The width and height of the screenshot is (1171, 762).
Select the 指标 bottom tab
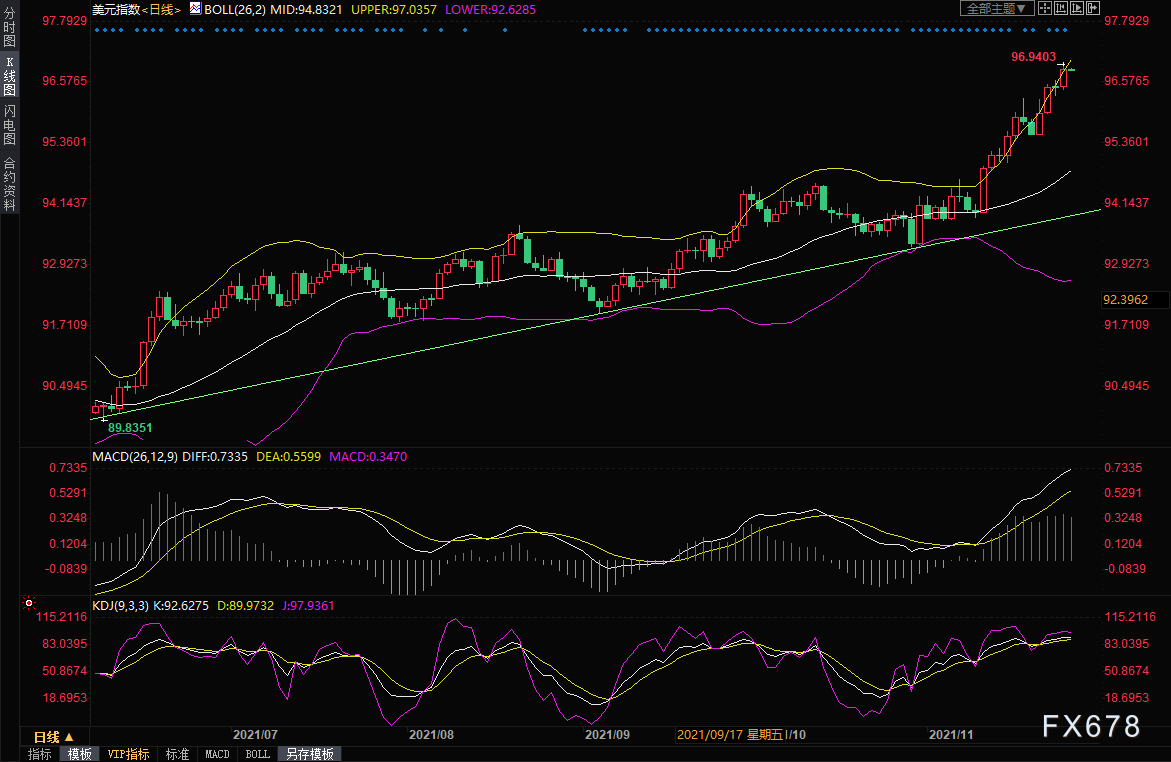point(40,754)
